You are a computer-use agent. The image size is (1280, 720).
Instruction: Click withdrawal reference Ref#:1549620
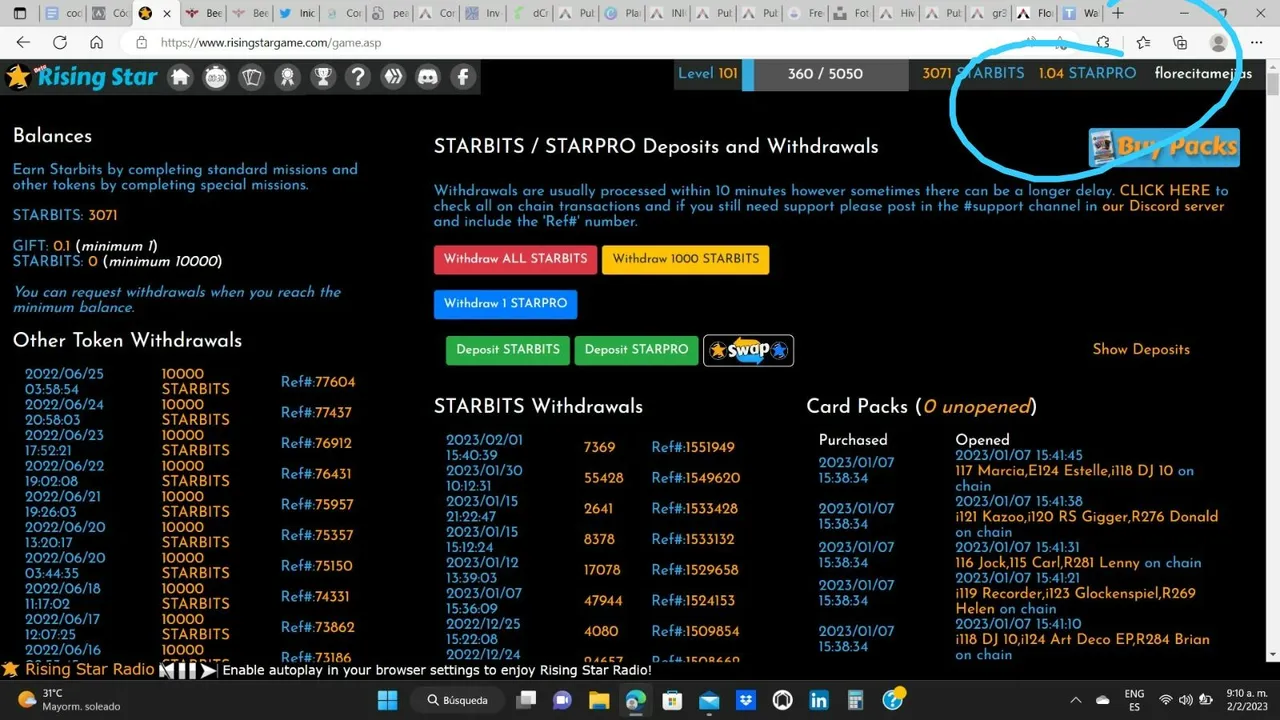696,478
